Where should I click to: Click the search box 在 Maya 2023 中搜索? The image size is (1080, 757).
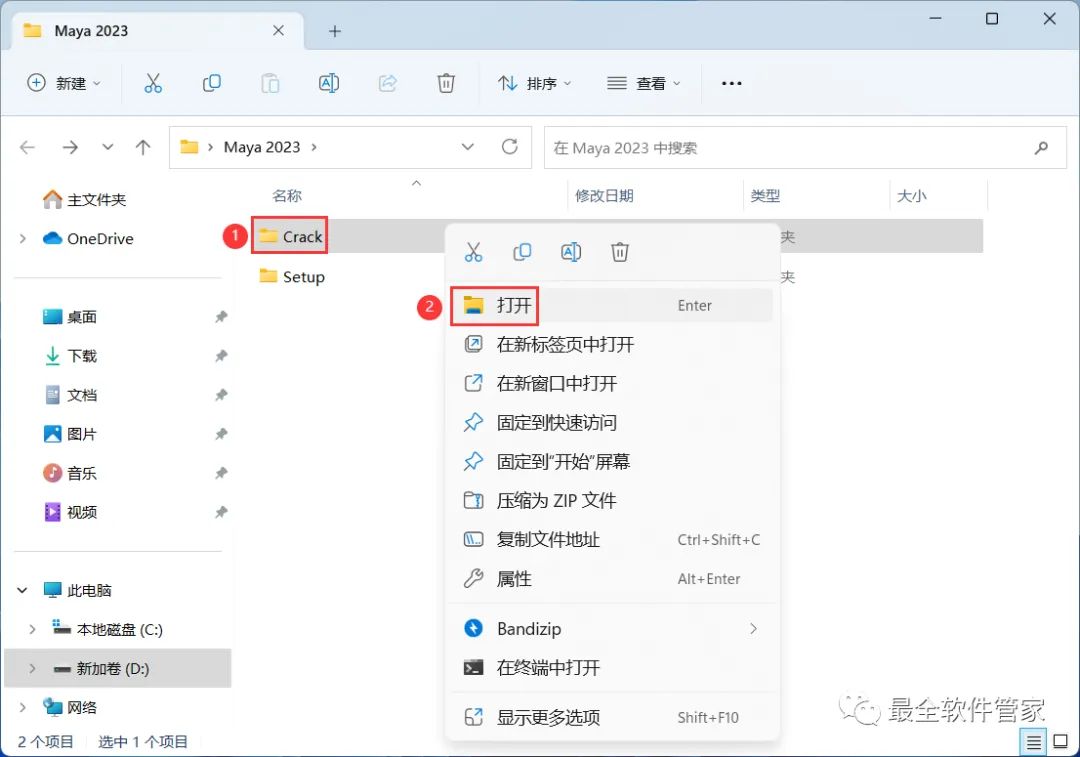(804, 147)
